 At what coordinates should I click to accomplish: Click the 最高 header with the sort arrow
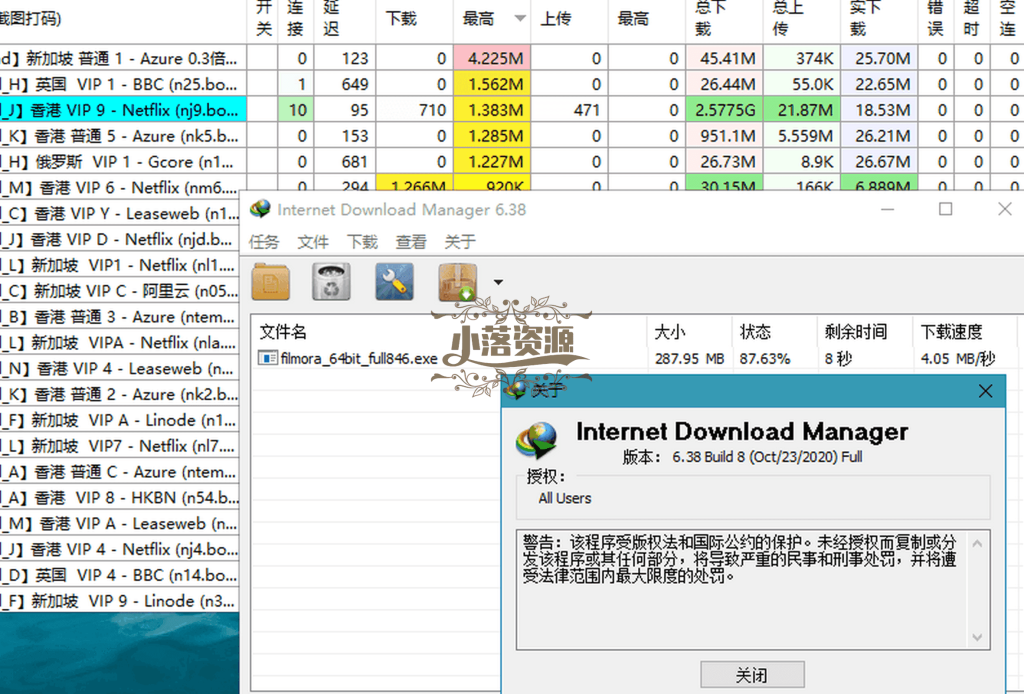pyautogui.click(x=492, y=19)
